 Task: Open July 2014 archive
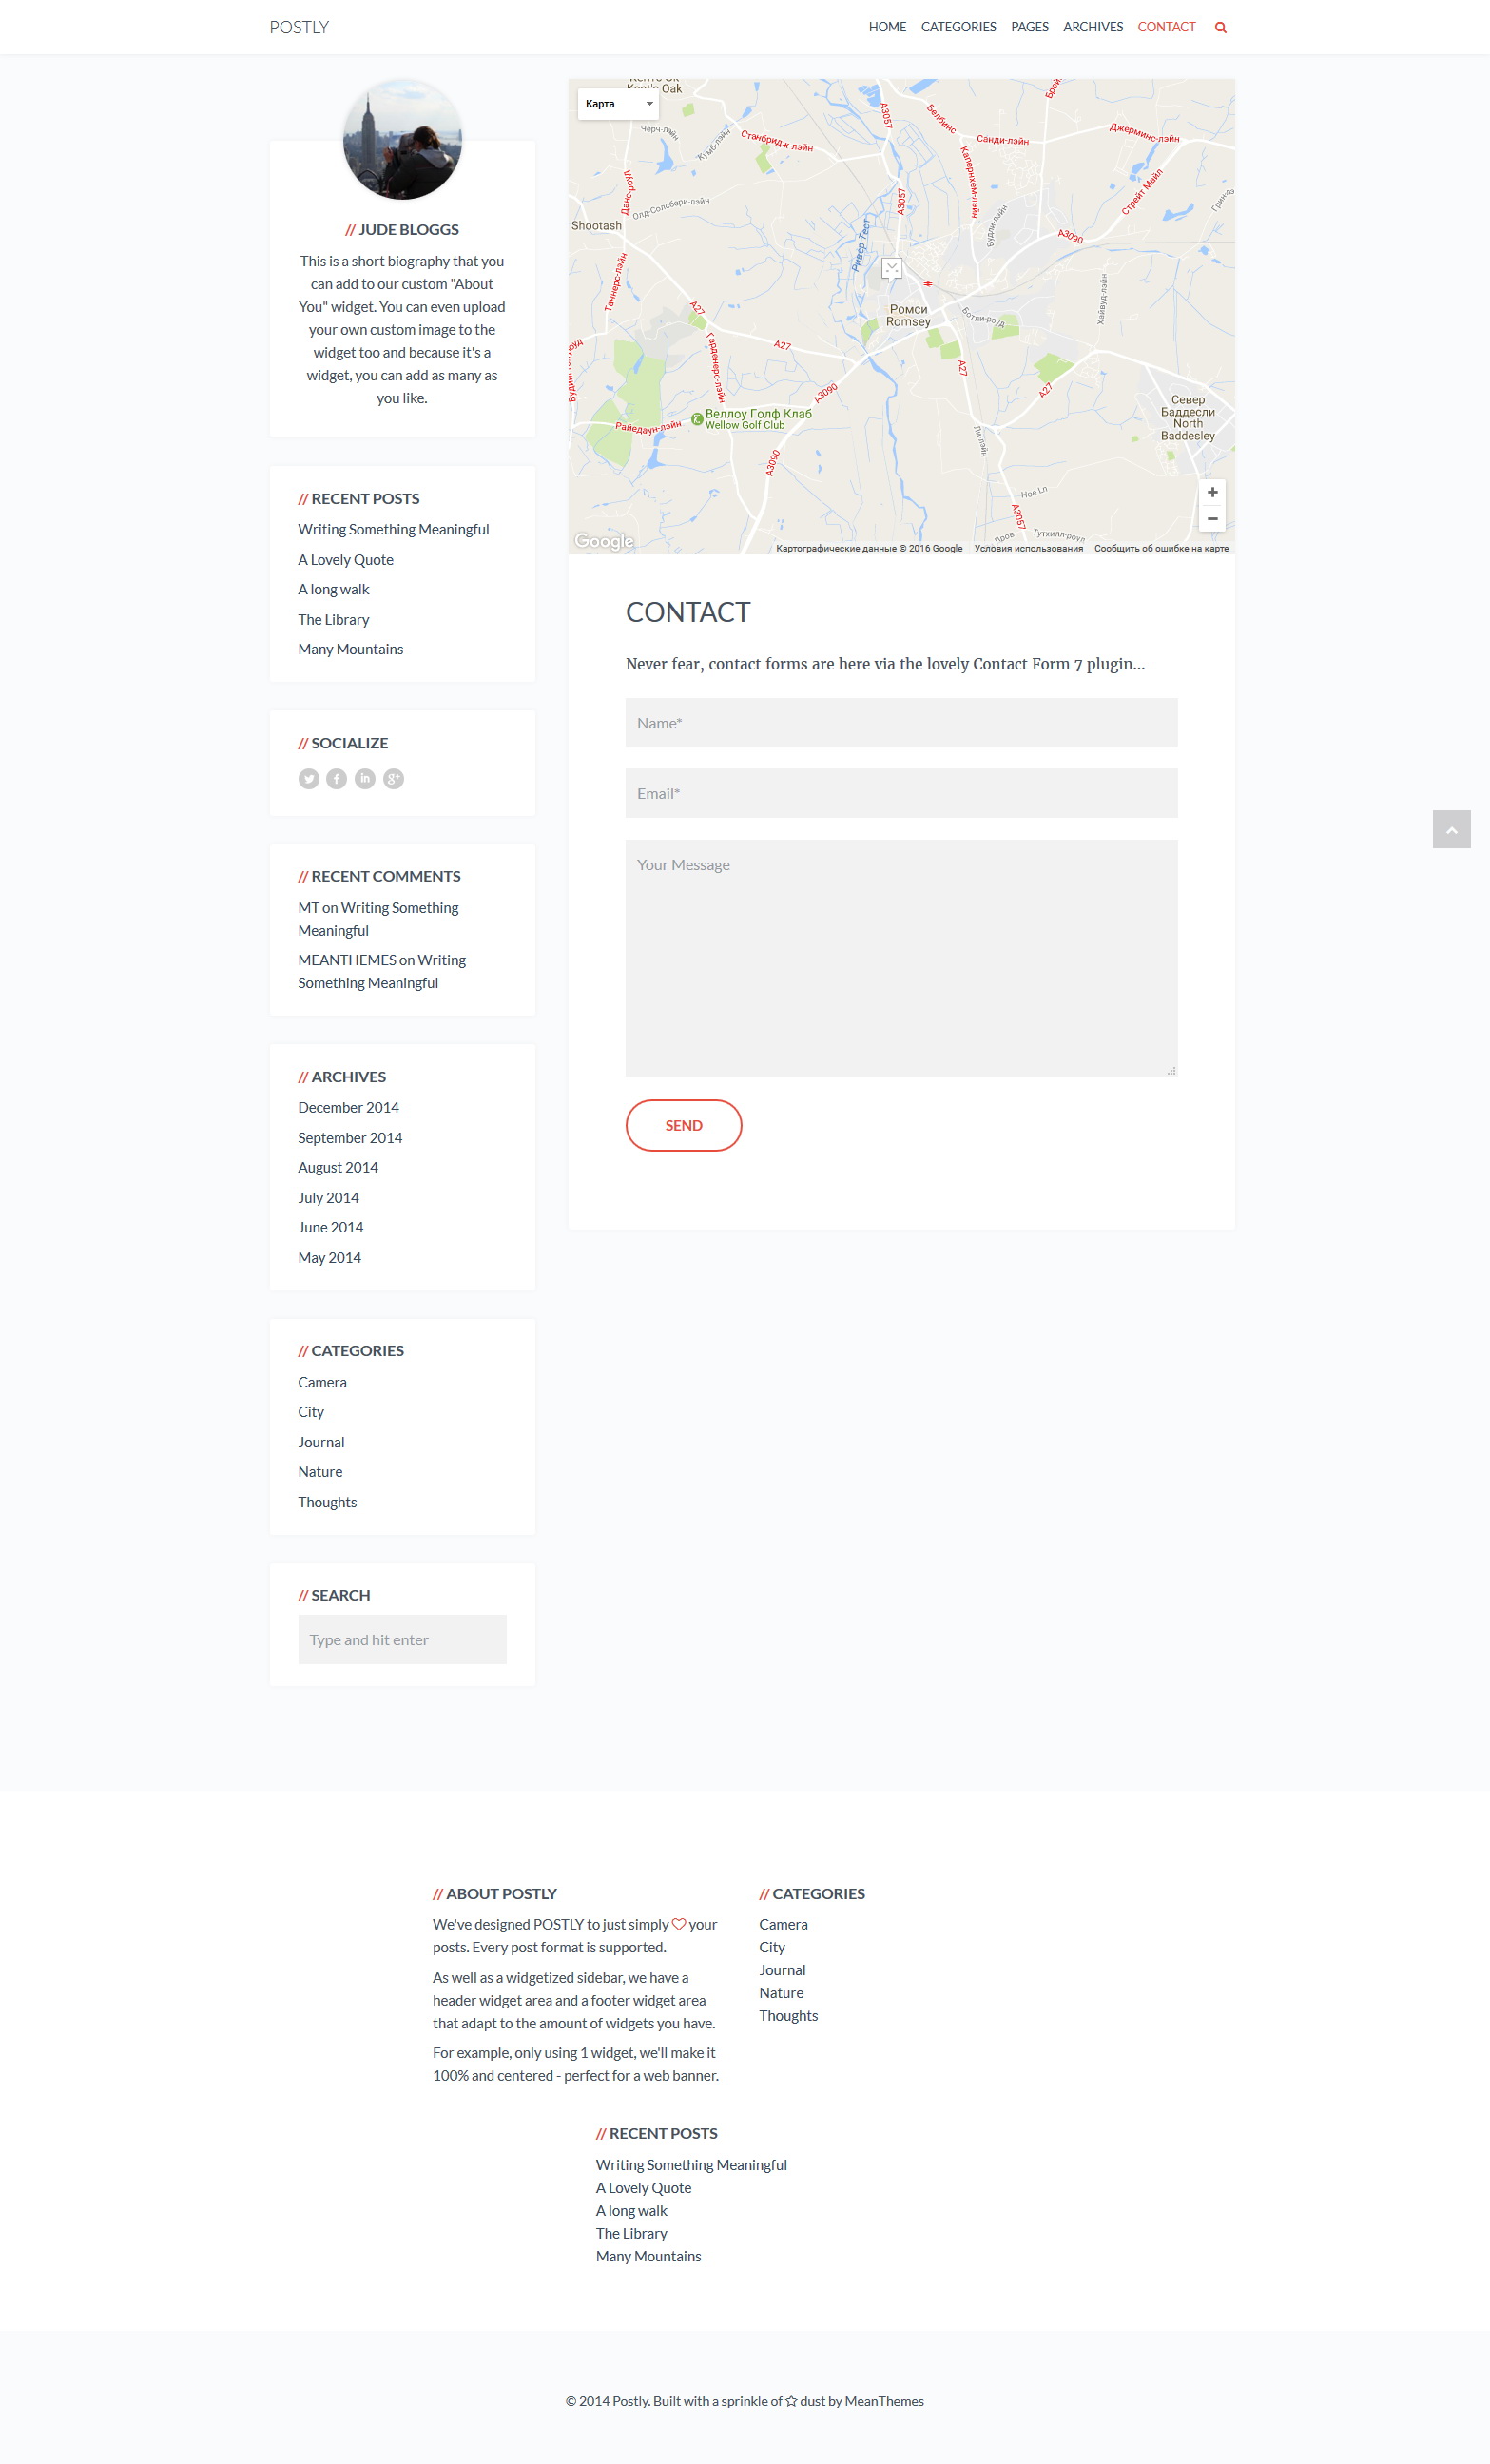click(328, 1198)
